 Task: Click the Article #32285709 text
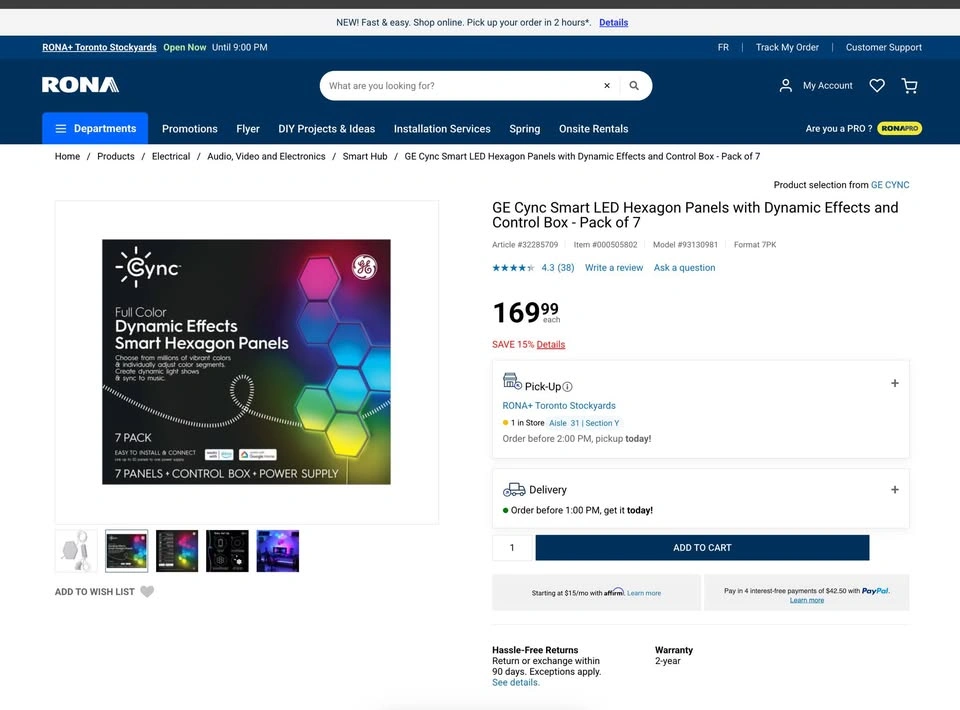525,245
